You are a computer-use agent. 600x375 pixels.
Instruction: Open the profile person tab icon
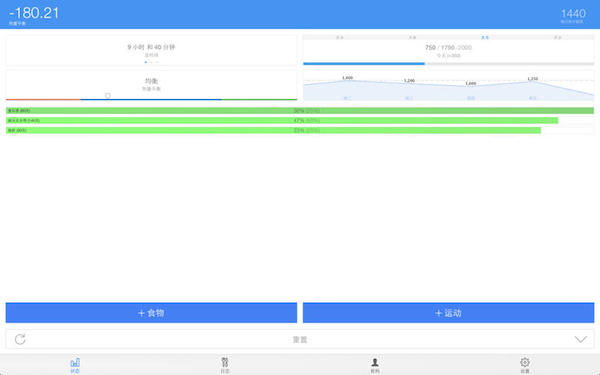375,362
